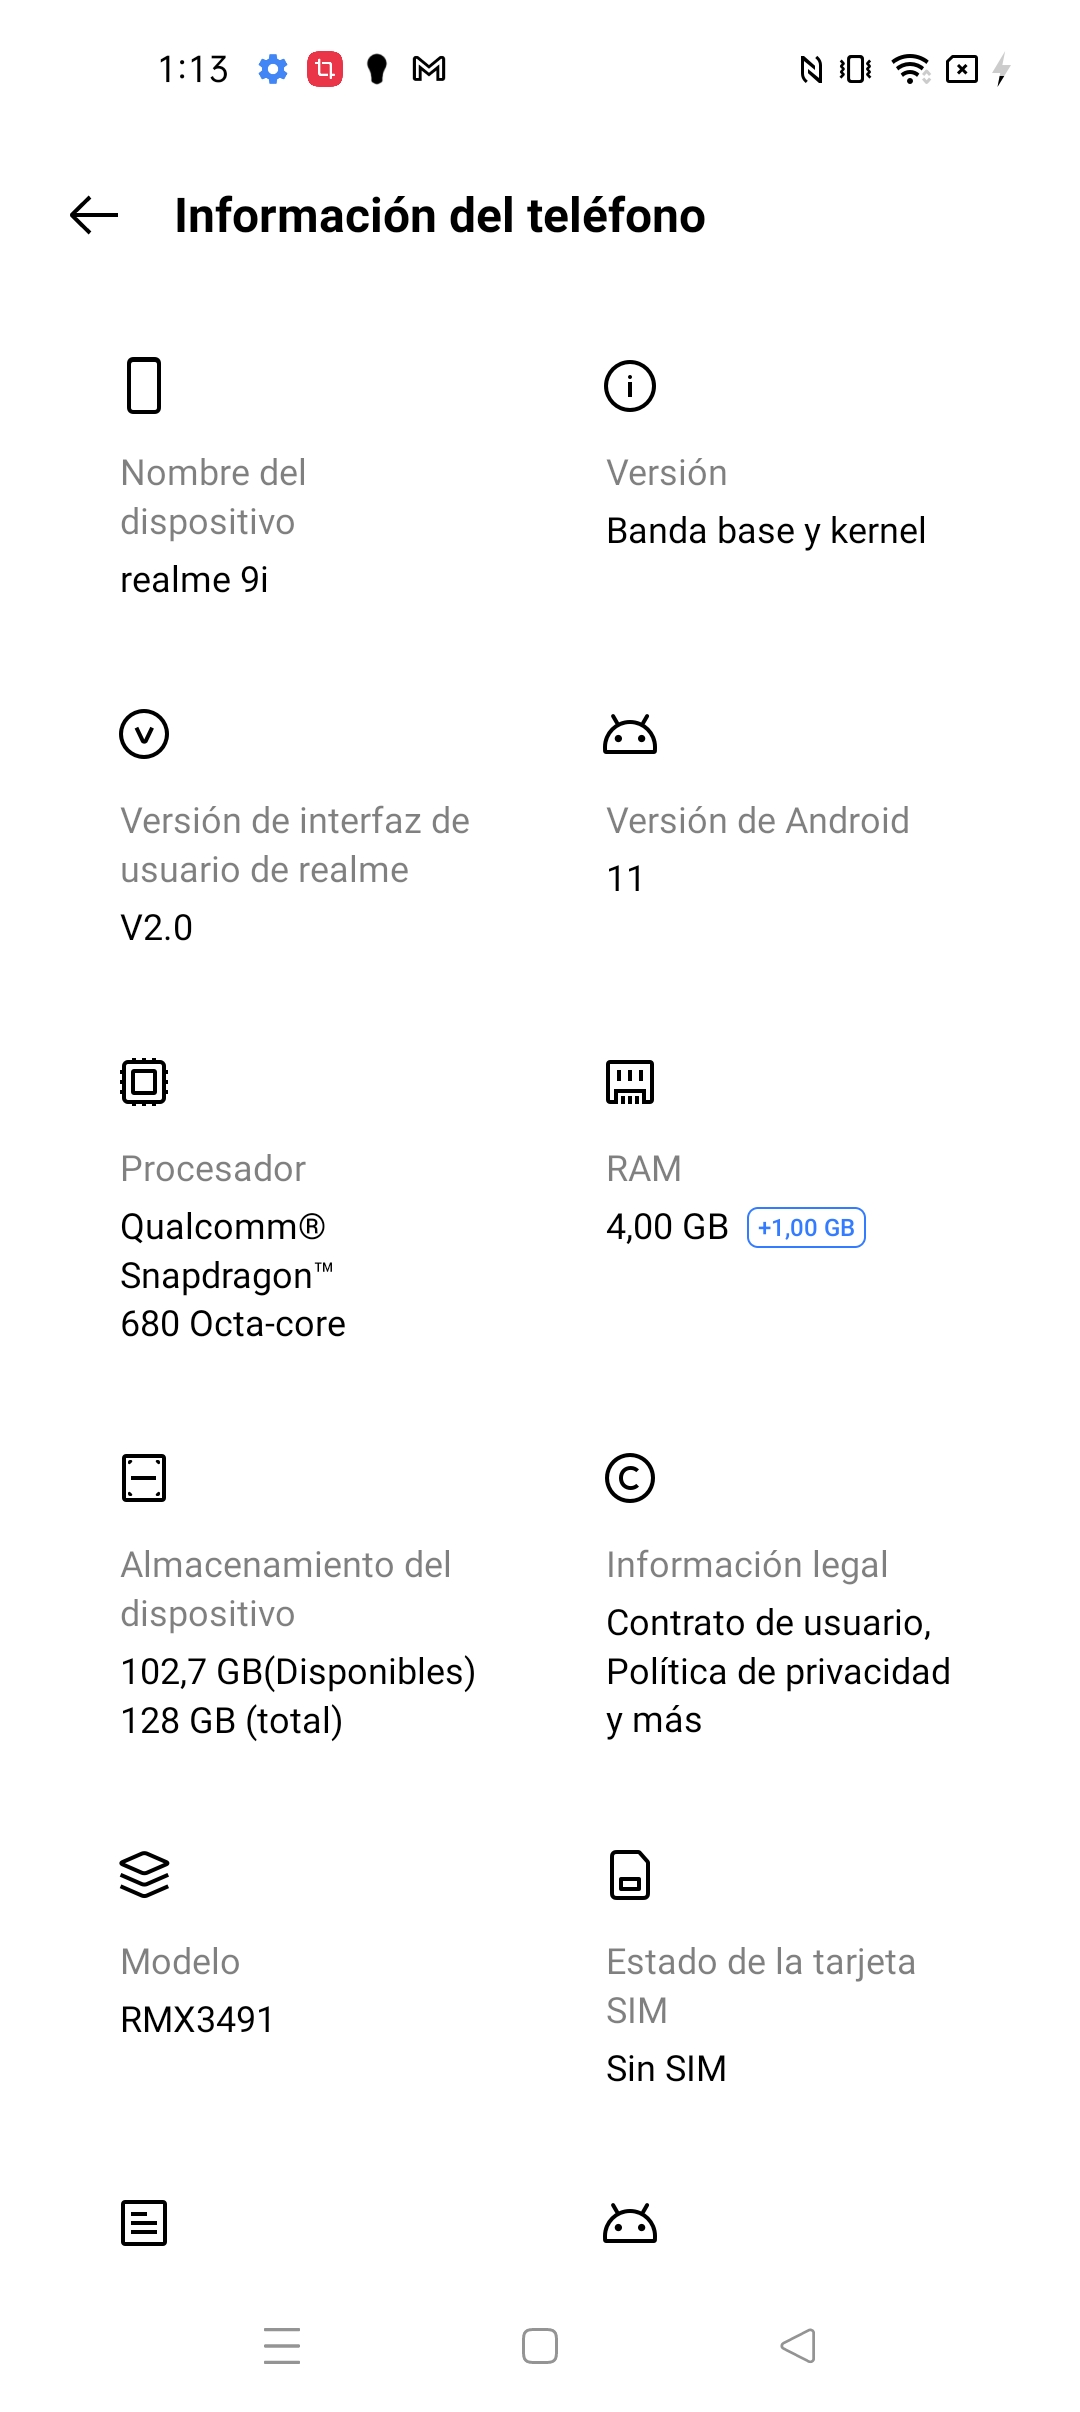Tap the RAM memory icon
Screen dimensions: 1080x2412
pos(630,1082)
